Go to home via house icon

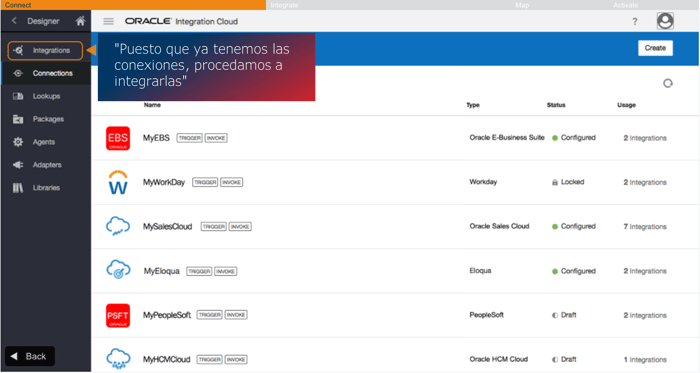[x=80, y=21]
